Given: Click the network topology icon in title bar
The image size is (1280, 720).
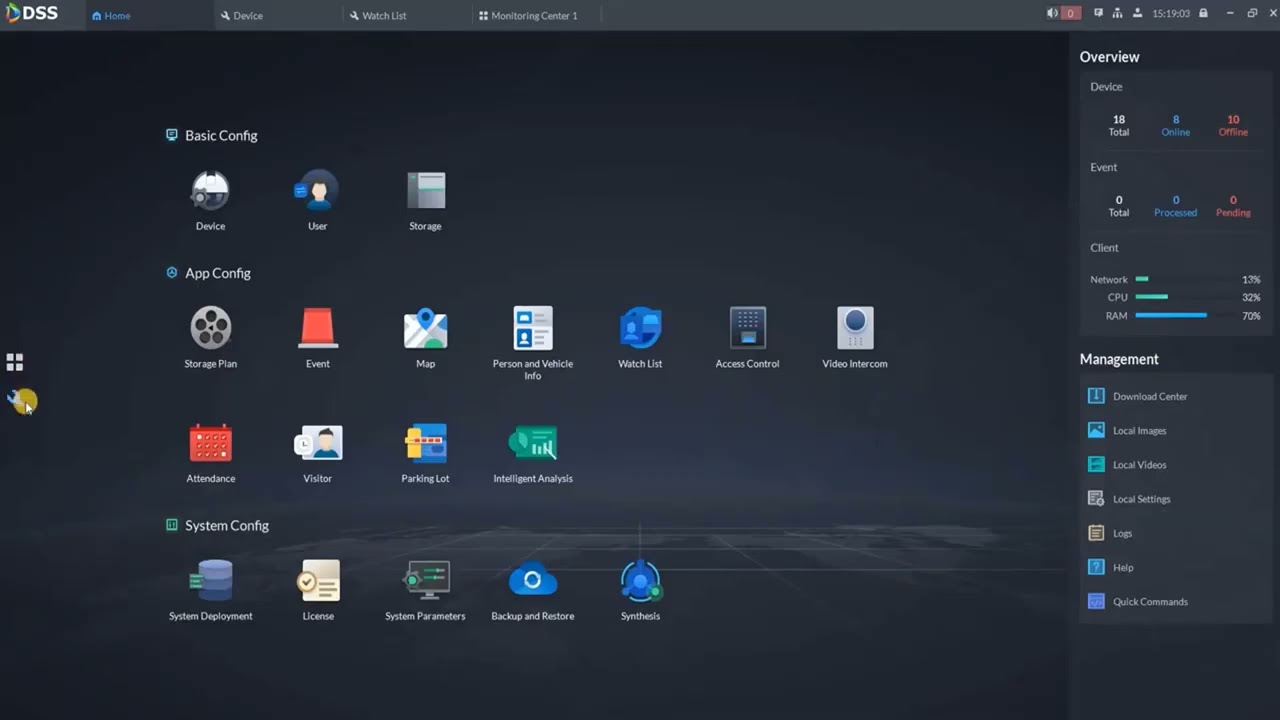Looking at the screenshot, I should [x=1117, y=14].
